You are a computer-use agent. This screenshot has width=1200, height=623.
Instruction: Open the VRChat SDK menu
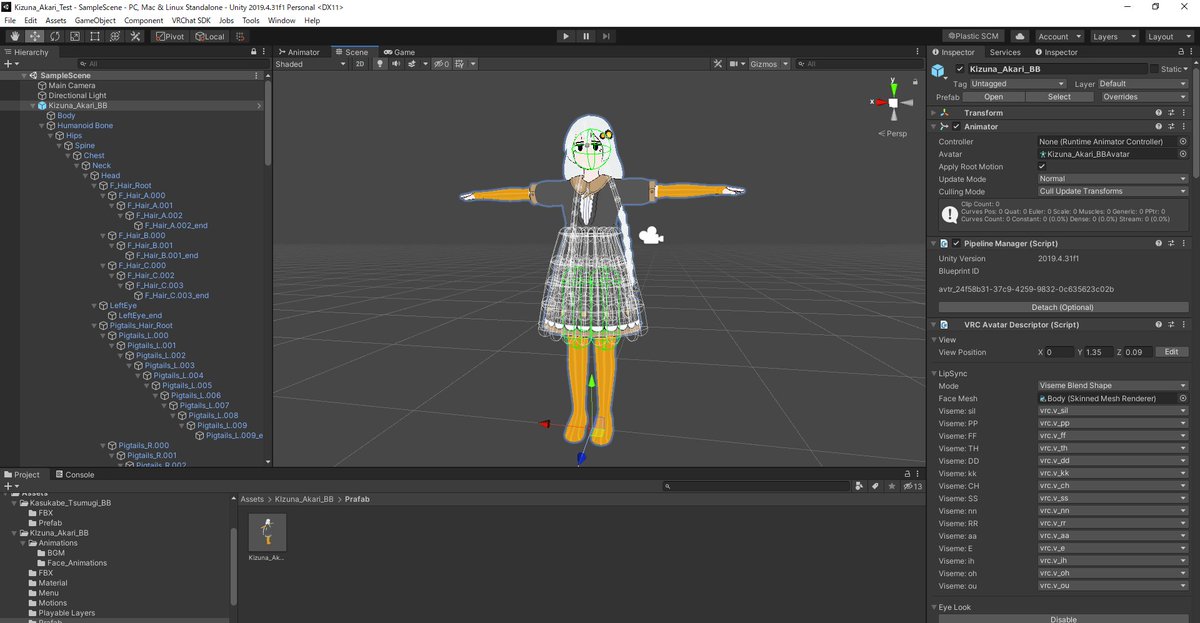point(190,20)
